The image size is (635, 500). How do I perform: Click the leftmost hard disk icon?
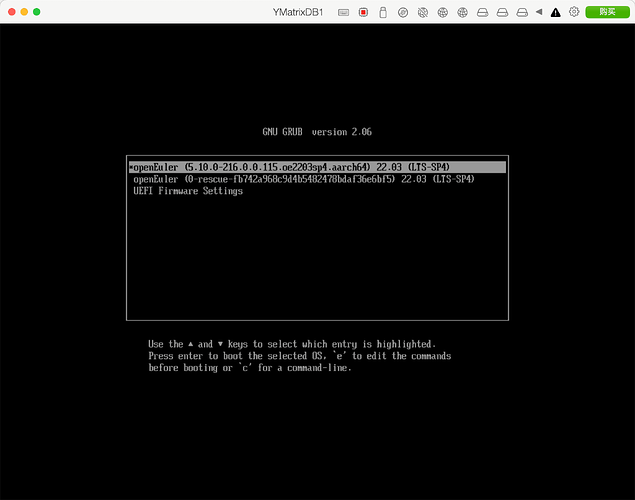(482, 12)
